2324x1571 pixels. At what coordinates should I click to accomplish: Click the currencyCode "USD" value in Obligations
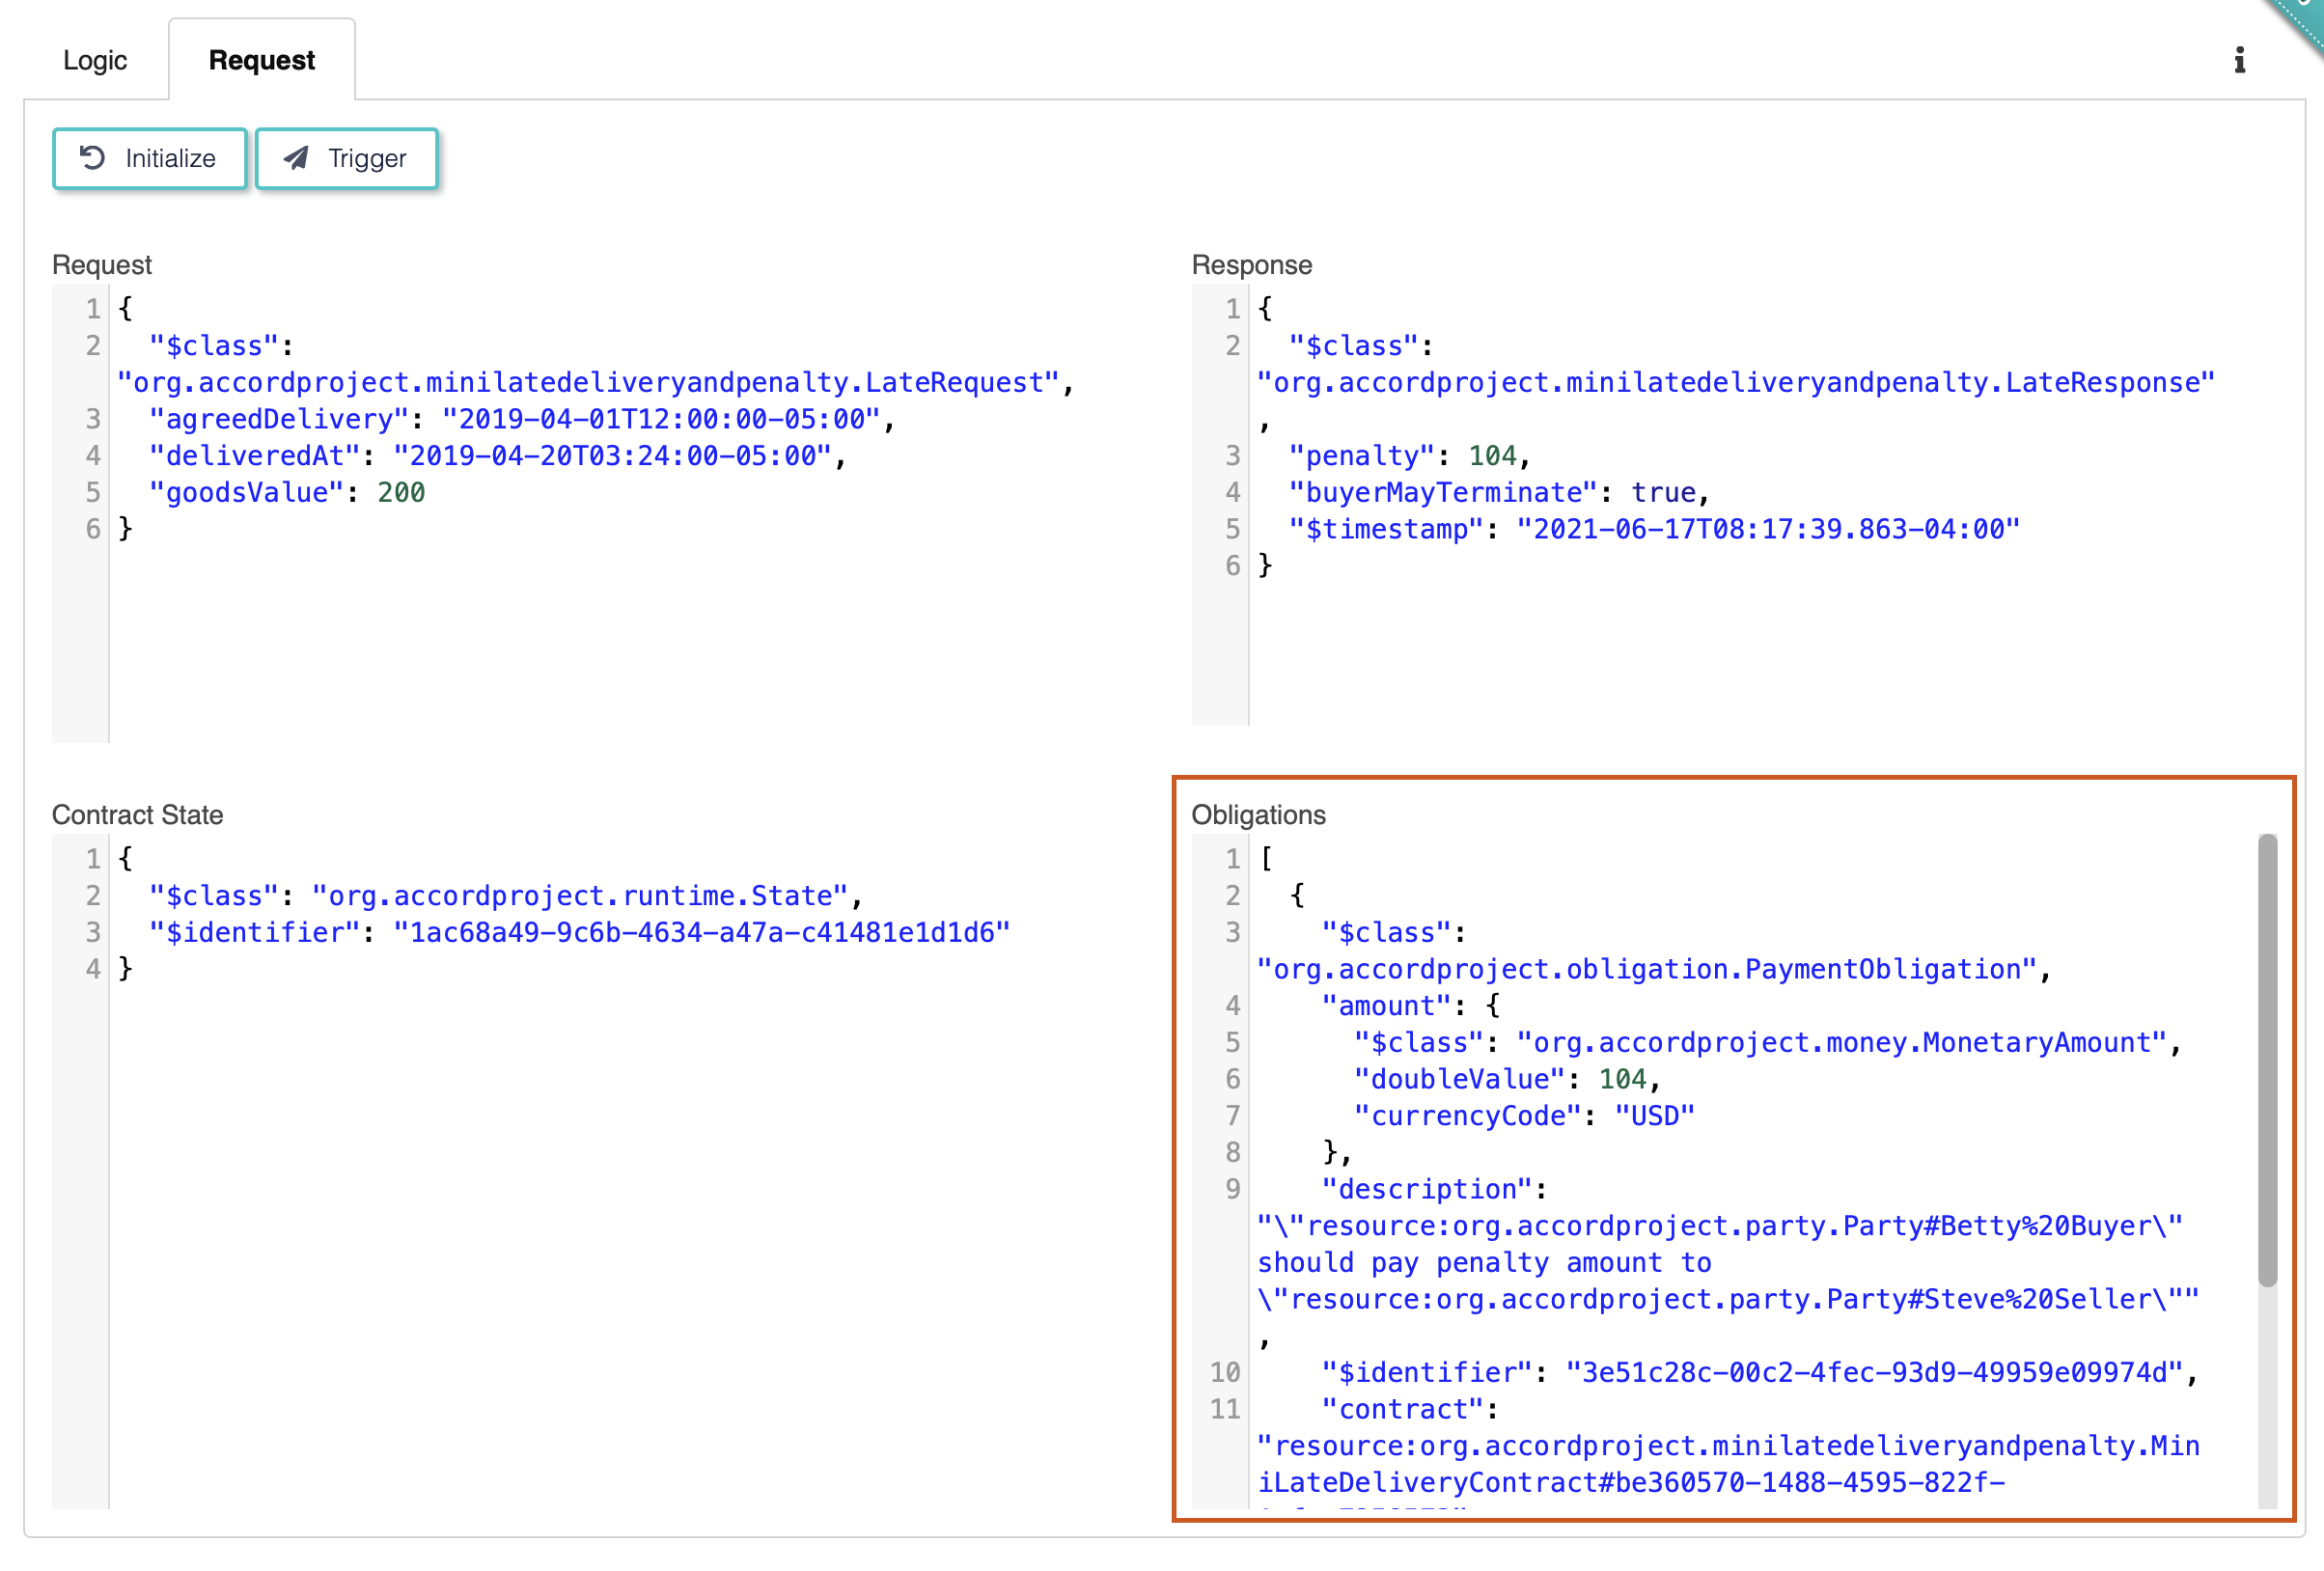[1654, 1115]
